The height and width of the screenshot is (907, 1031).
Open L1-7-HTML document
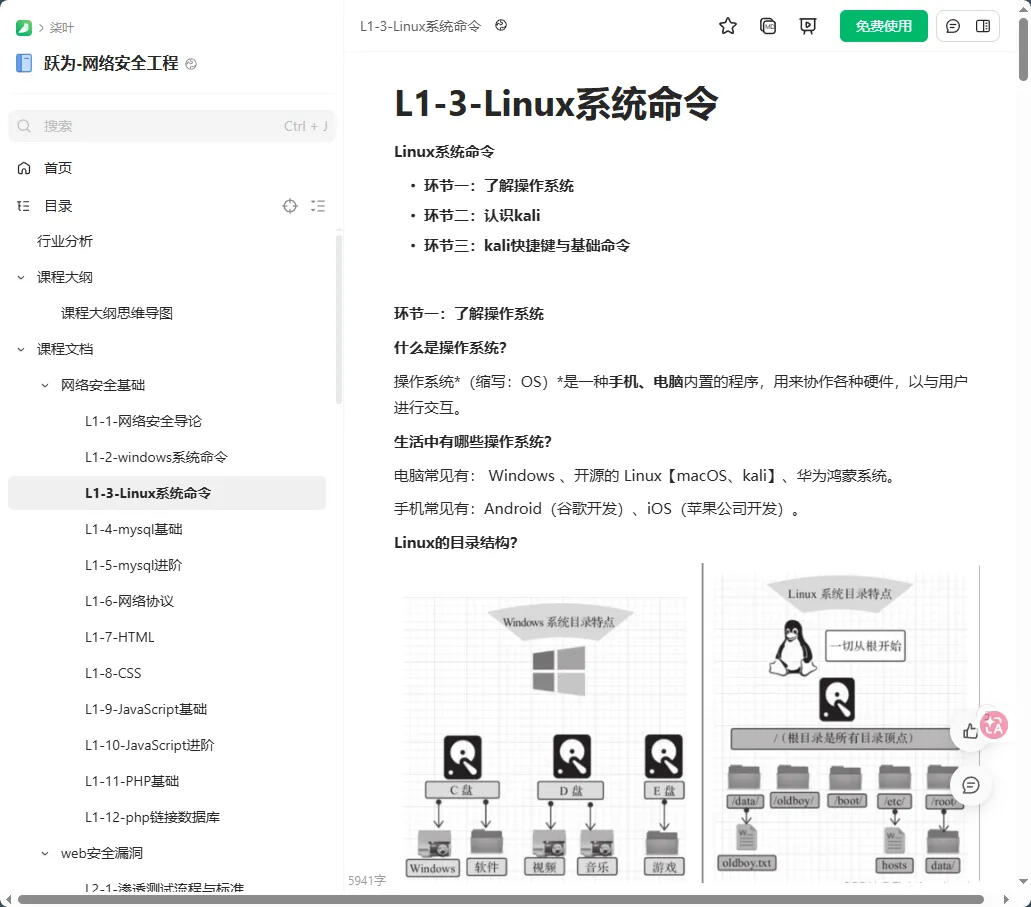120,637
